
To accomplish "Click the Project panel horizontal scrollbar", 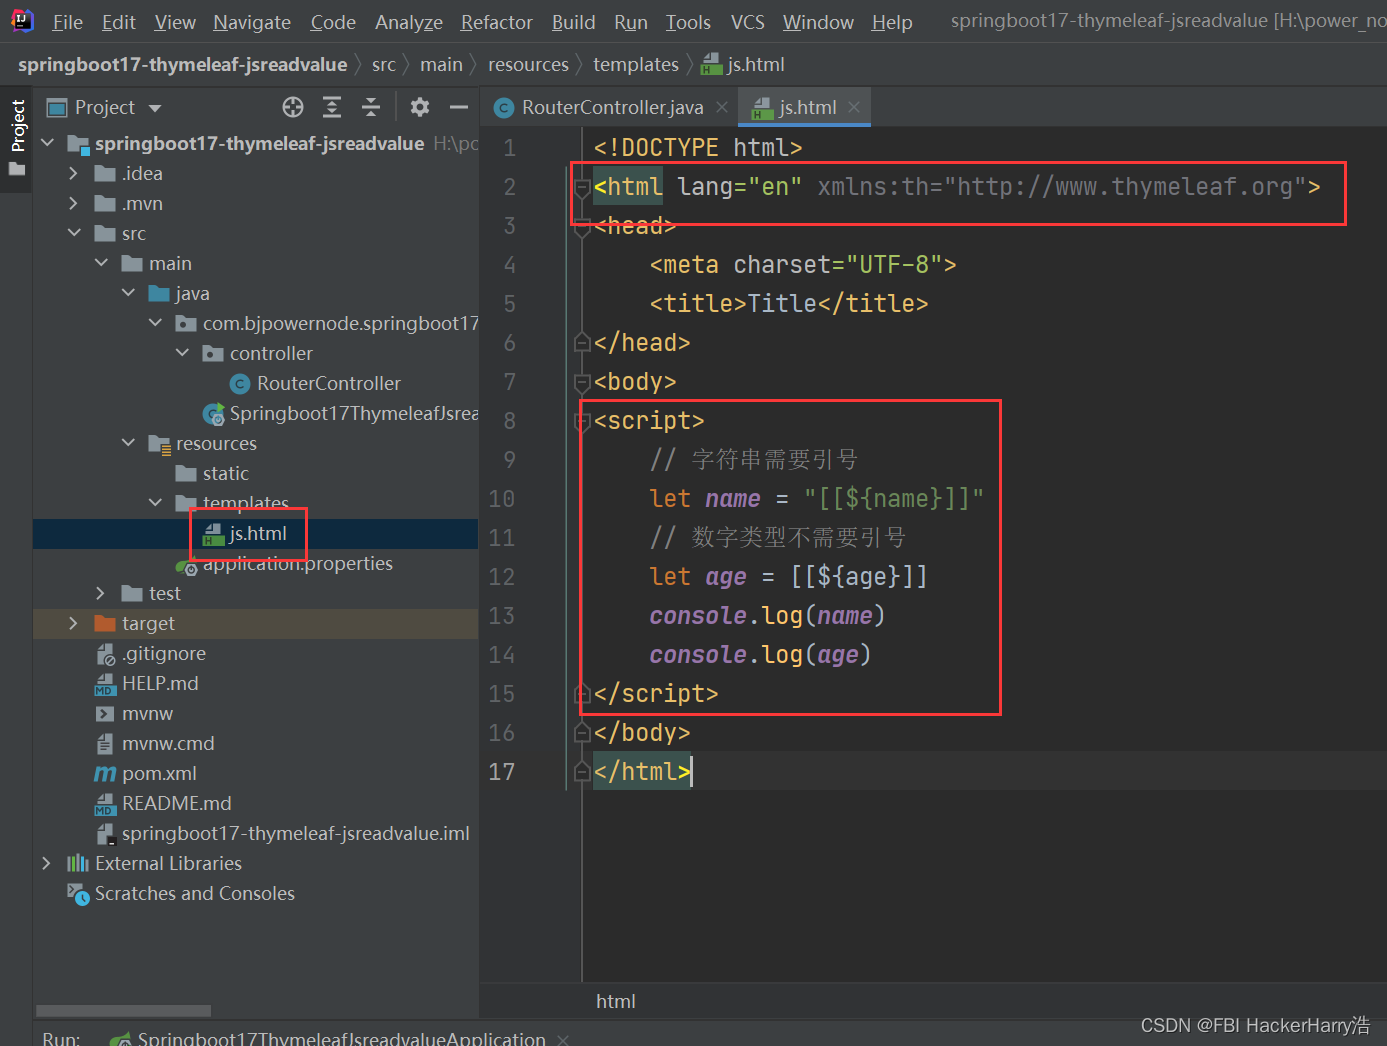I will point(123,1010).
